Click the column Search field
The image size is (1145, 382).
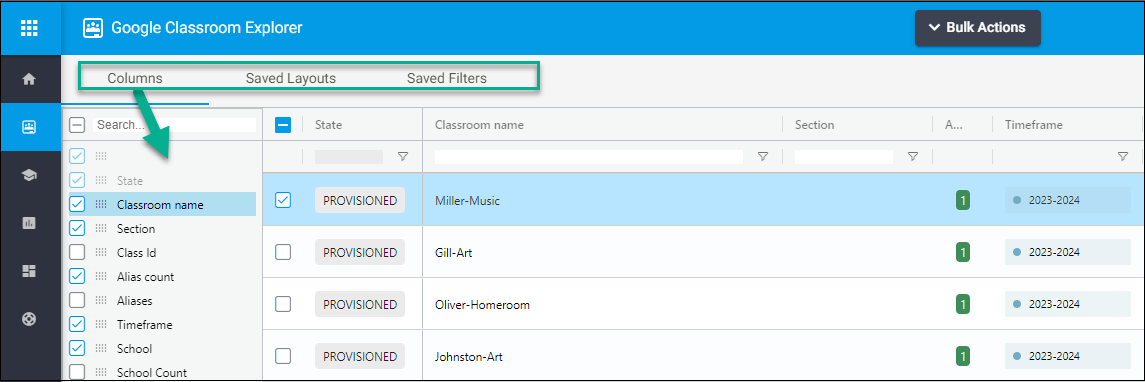[176, 125]
